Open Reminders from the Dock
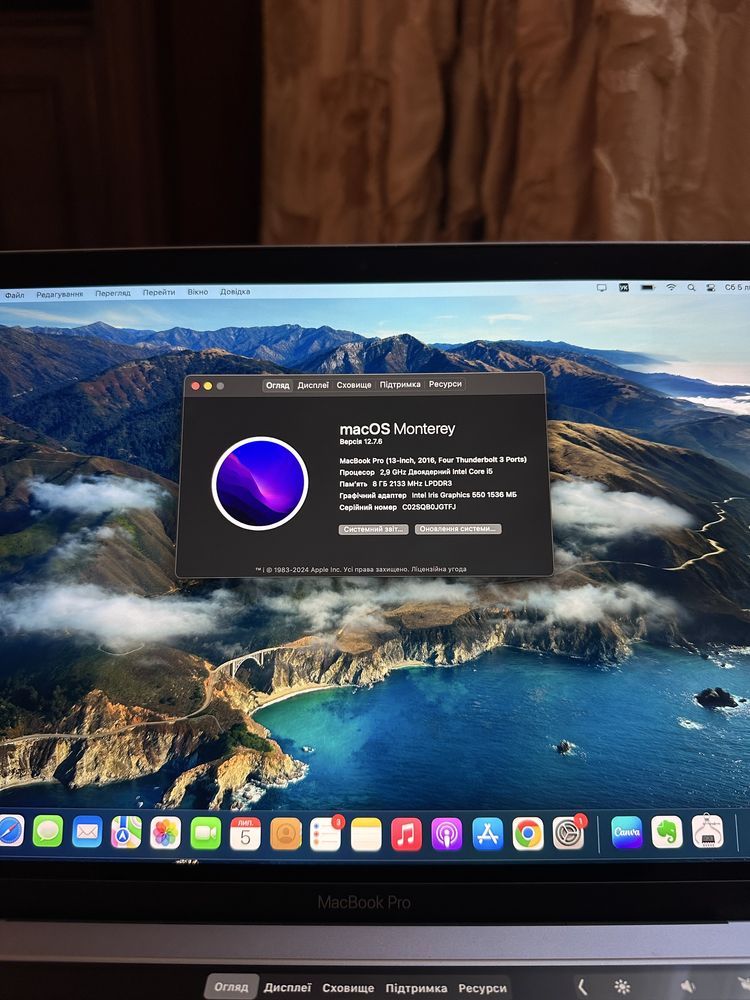 coord(325,835)
